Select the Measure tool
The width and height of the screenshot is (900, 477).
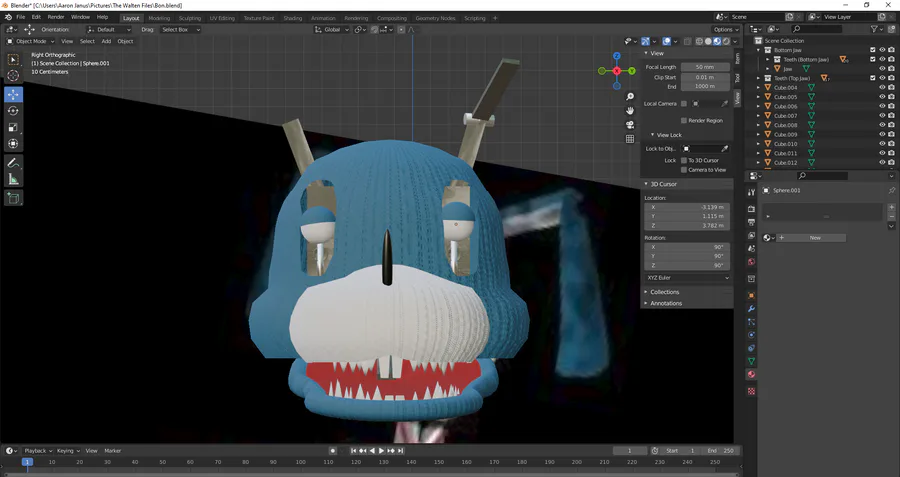click(x=13, y=180)
